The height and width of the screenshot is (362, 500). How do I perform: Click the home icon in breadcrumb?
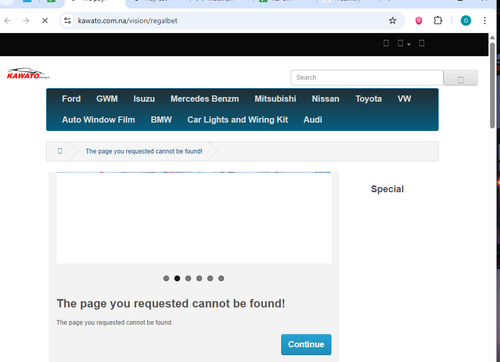[x=60, y=151]
